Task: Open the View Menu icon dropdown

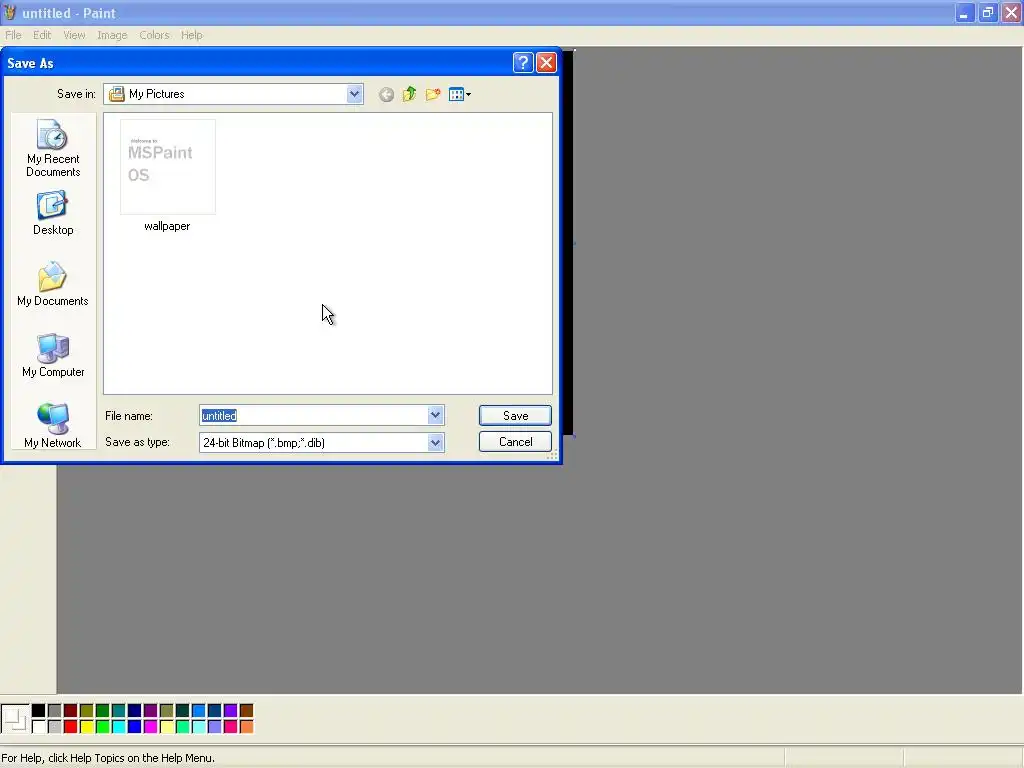Action: [x=460, y=95]
